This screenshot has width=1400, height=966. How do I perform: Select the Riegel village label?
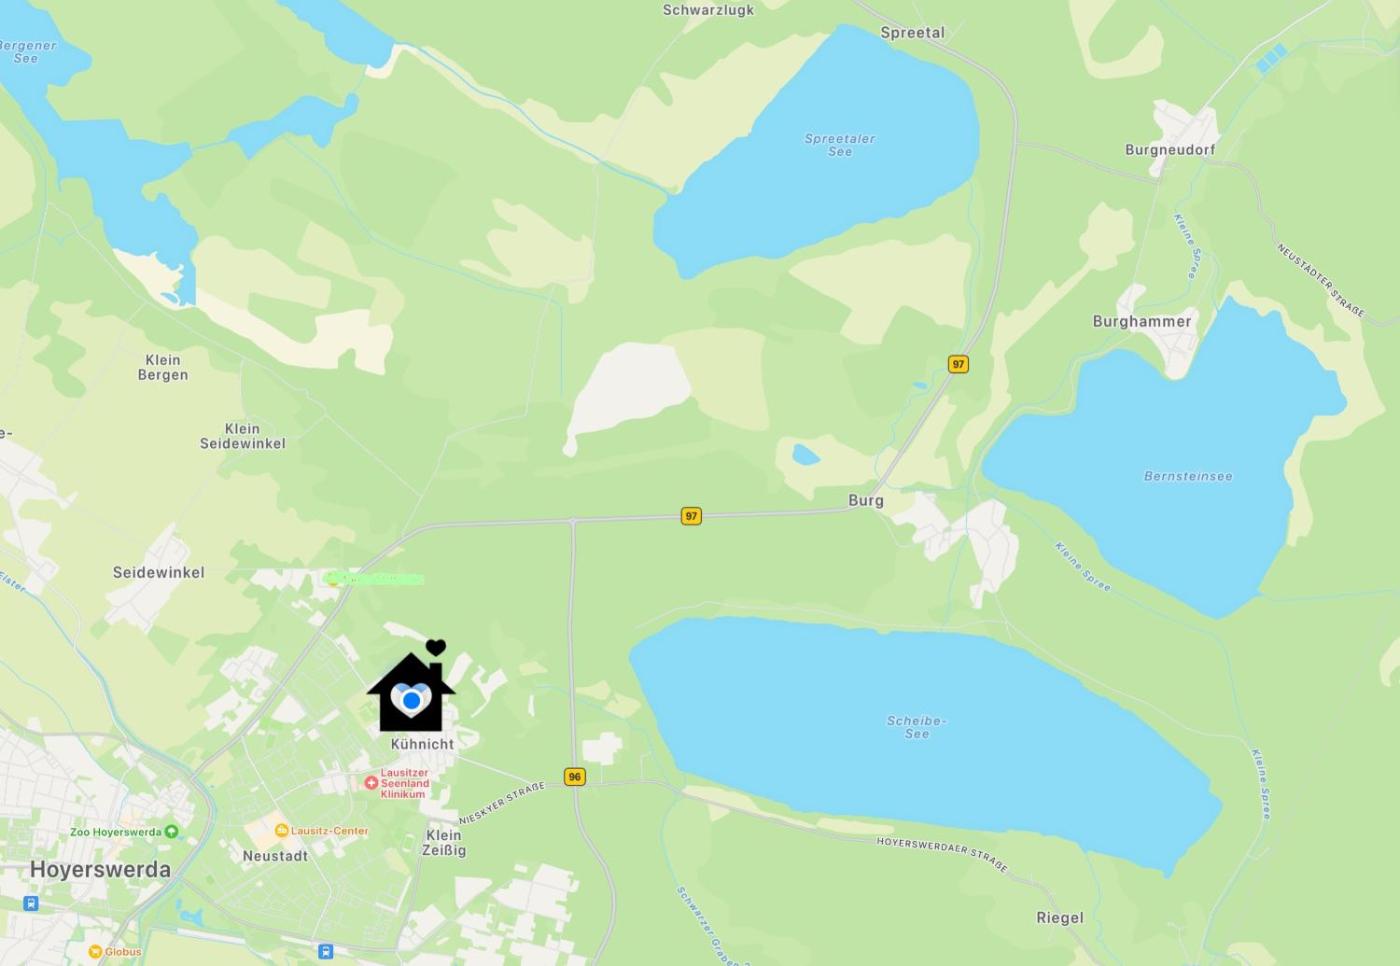(x=1060, y=918)
